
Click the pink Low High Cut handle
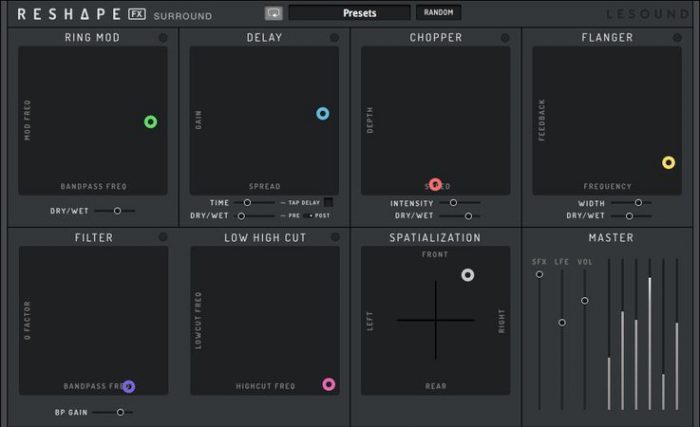tap(329, 384)
